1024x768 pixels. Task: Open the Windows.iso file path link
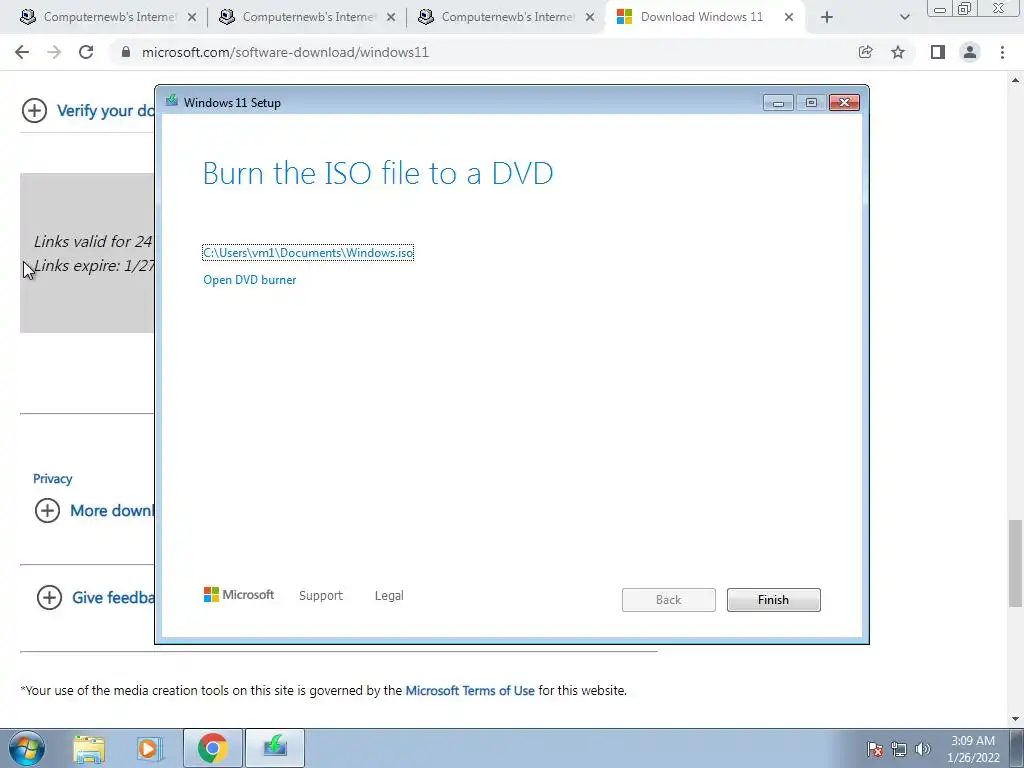(x=308, y=253)
